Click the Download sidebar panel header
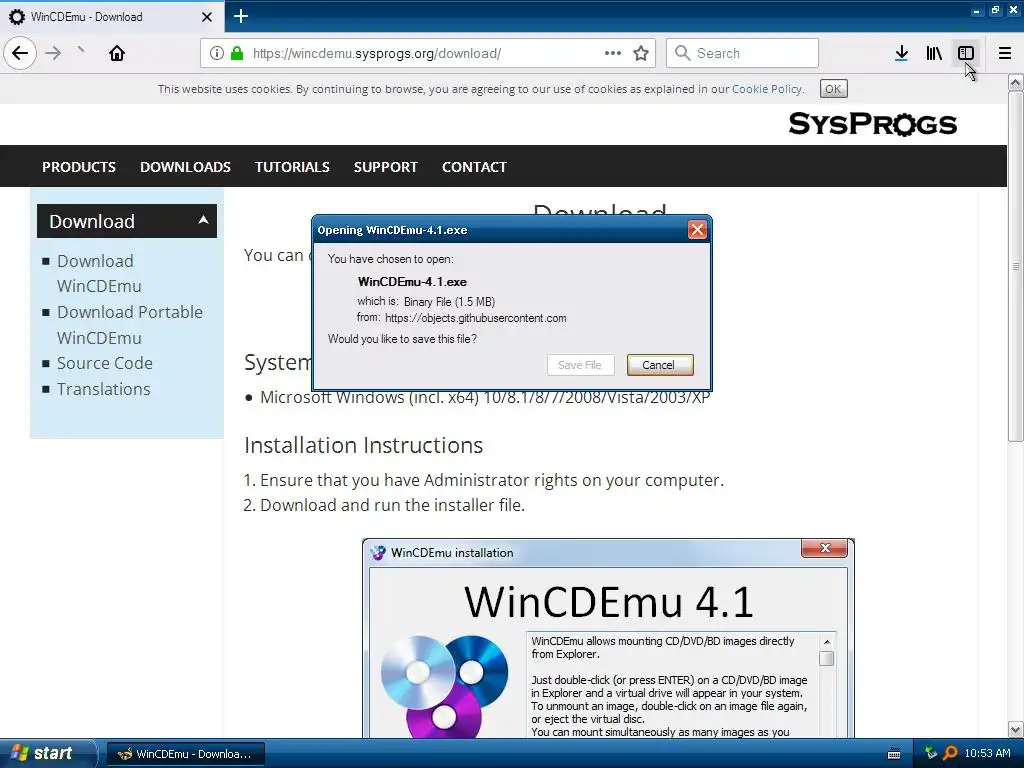The height and width of the screenshot is (768, 1024). (127, 221)
